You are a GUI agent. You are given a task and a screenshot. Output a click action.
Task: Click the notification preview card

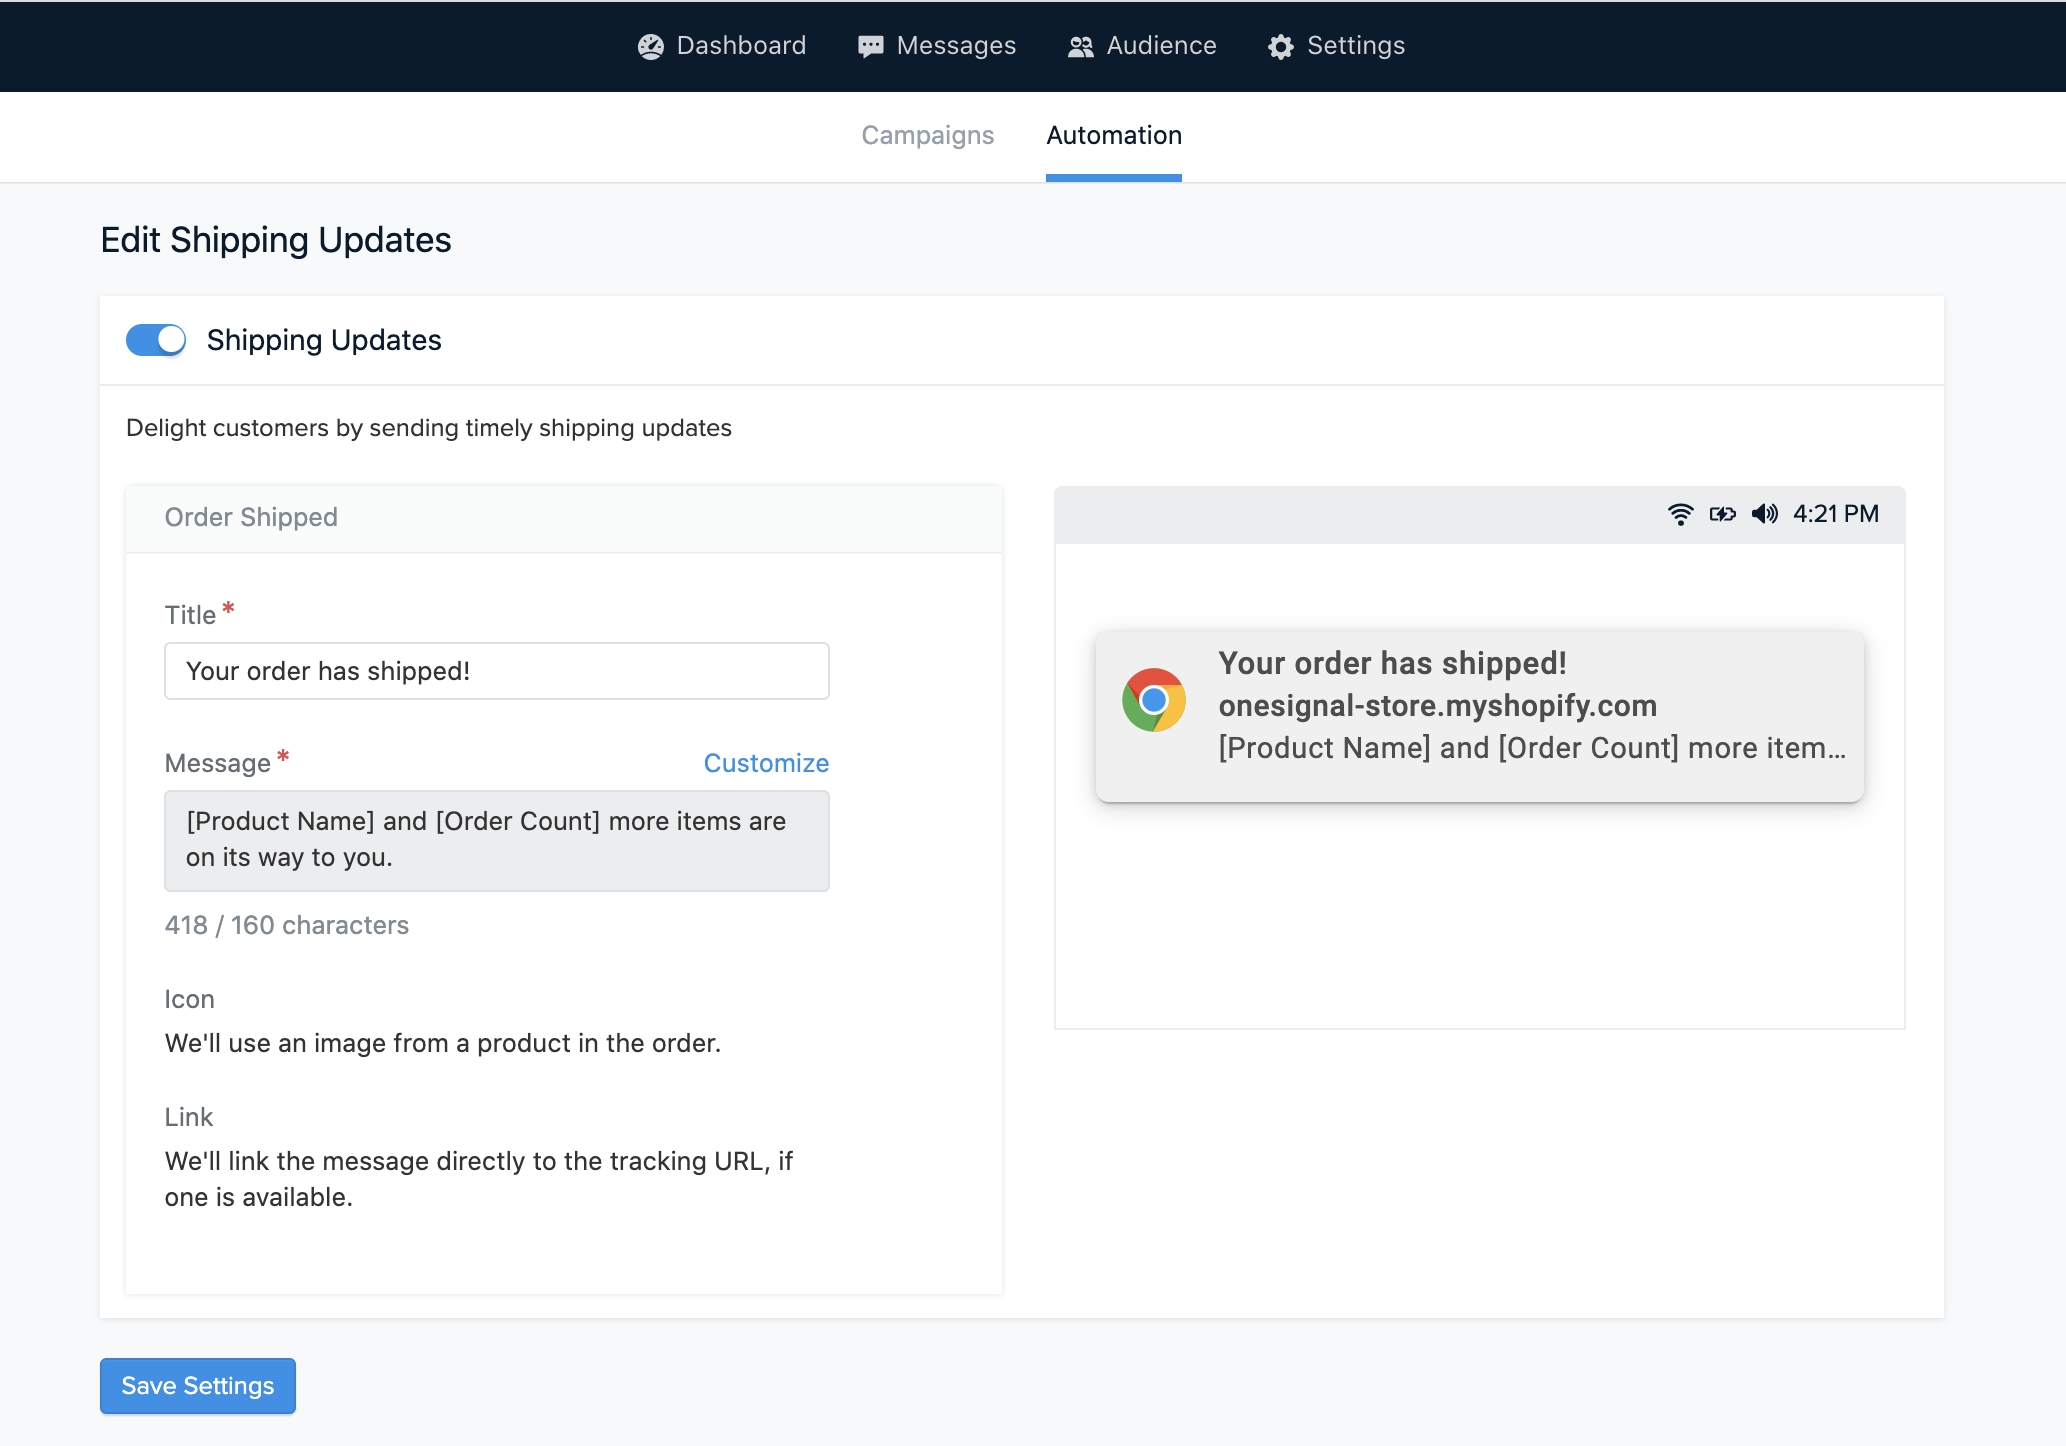click(1479, 716)
